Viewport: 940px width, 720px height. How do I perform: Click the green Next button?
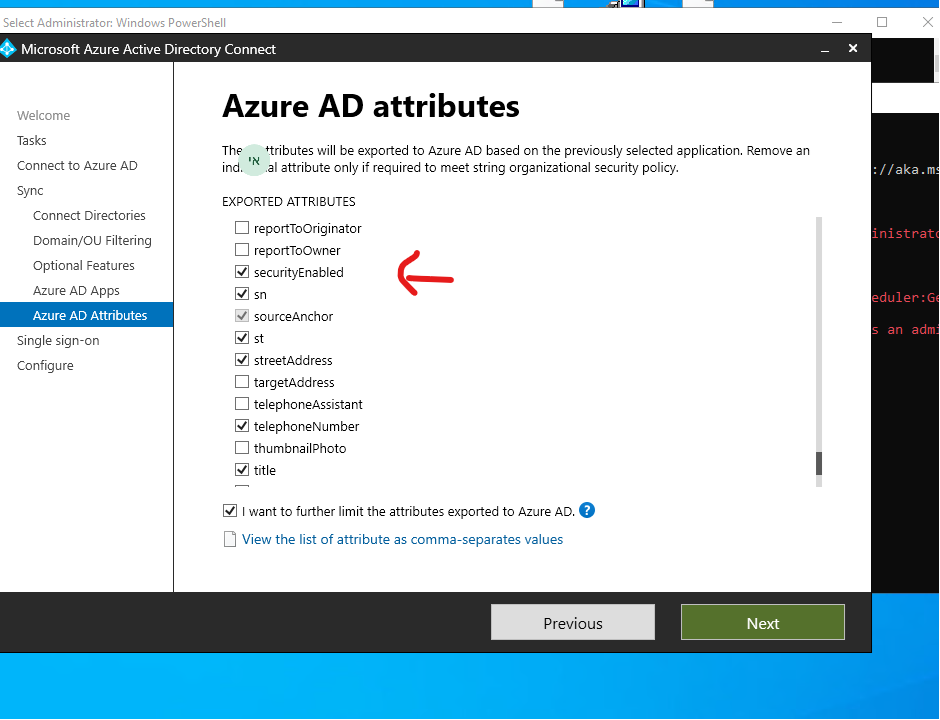point(763,622)
